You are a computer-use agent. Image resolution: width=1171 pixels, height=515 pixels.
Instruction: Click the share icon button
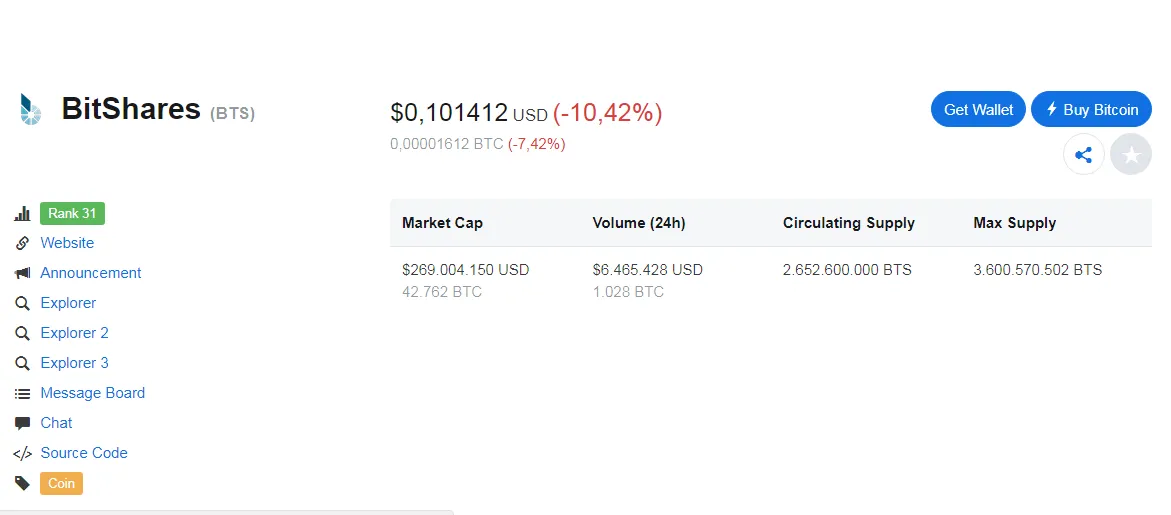(1084, 155)
